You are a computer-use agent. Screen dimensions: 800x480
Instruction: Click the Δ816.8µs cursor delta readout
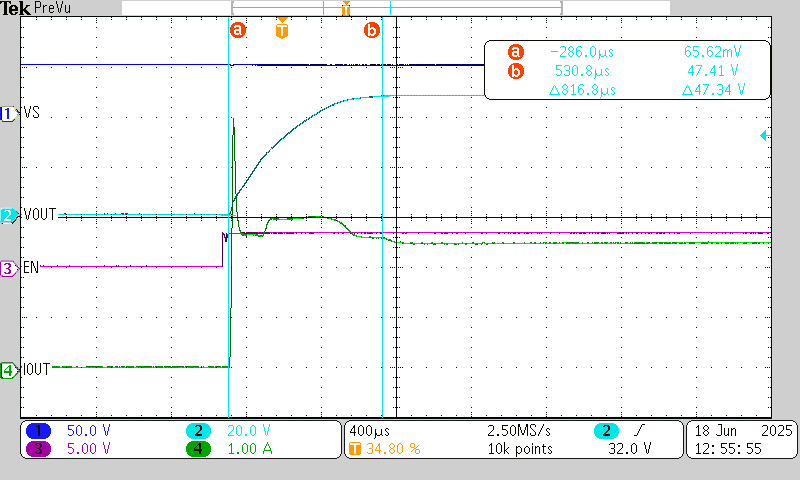(x=583, y=90)
